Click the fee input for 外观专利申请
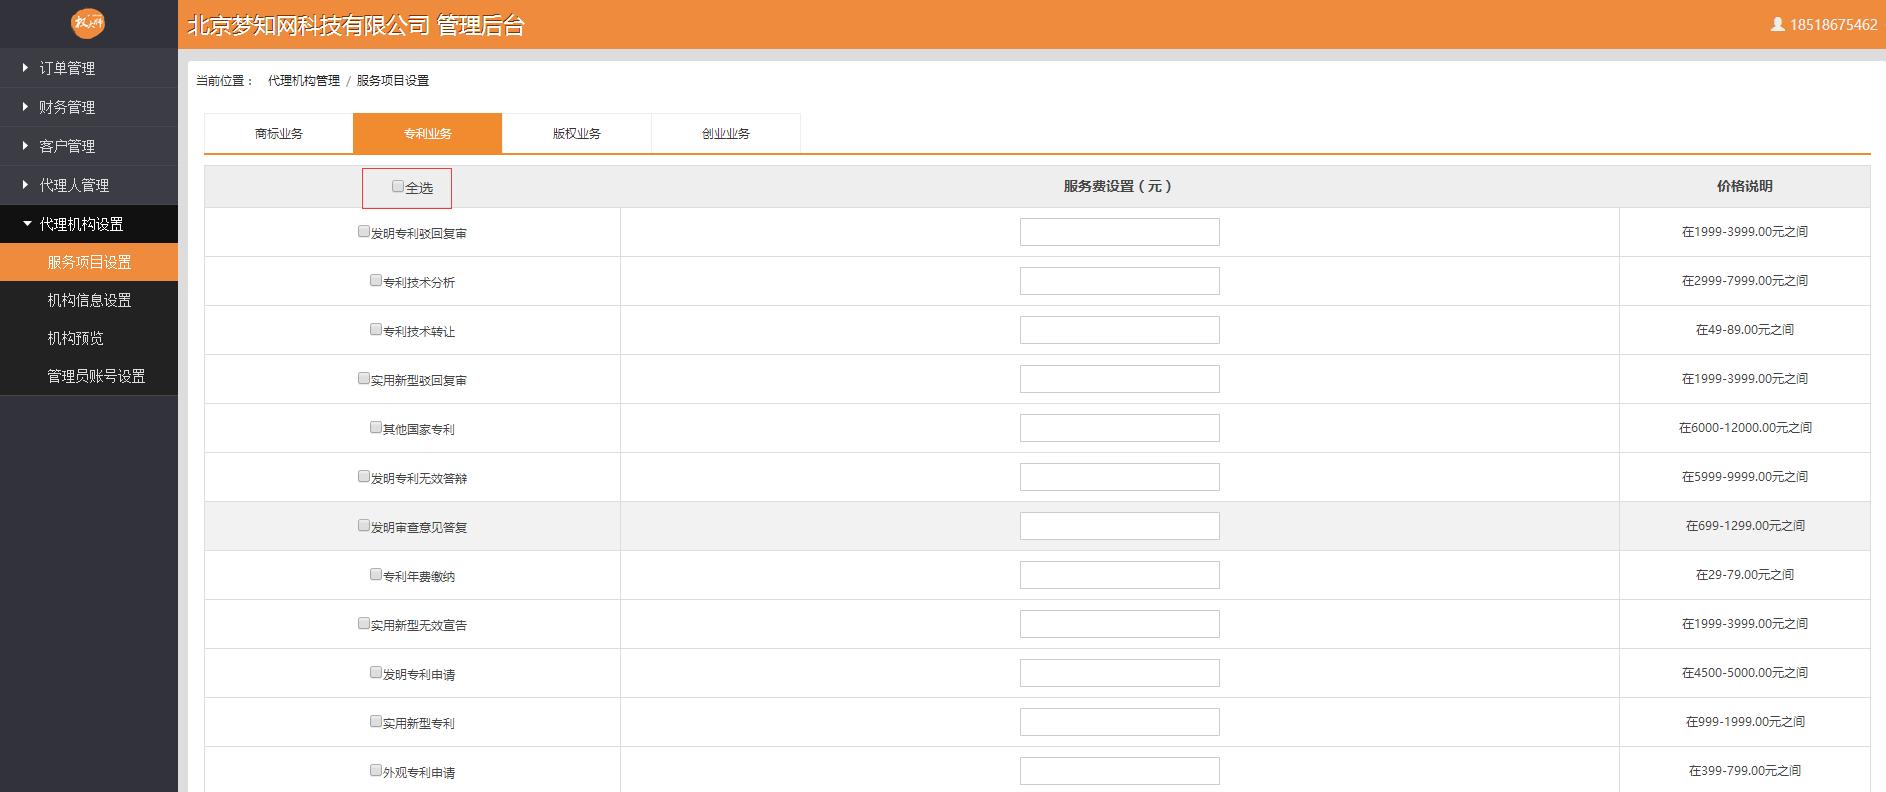This screenshot has height=792, width=1886. pos(1120,771)
